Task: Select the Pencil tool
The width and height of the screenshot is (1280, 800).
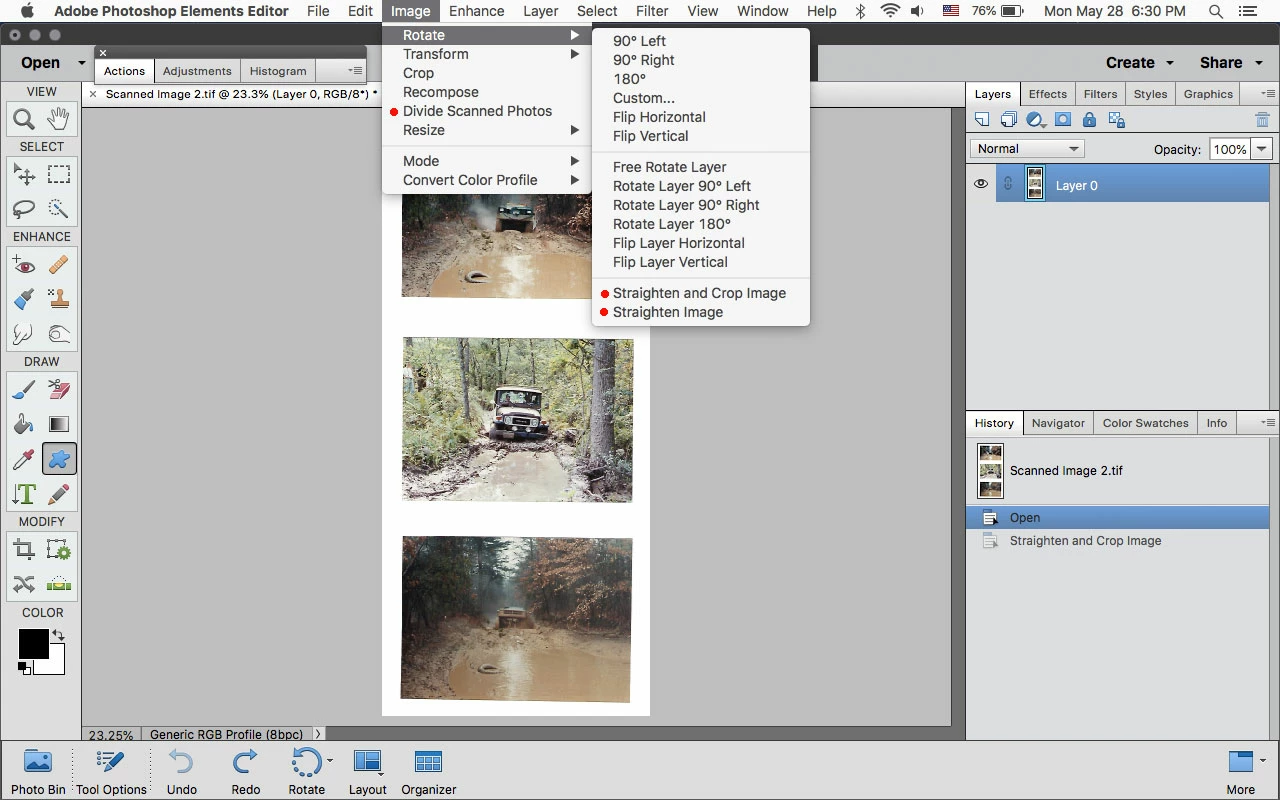Action: (59, 494)
